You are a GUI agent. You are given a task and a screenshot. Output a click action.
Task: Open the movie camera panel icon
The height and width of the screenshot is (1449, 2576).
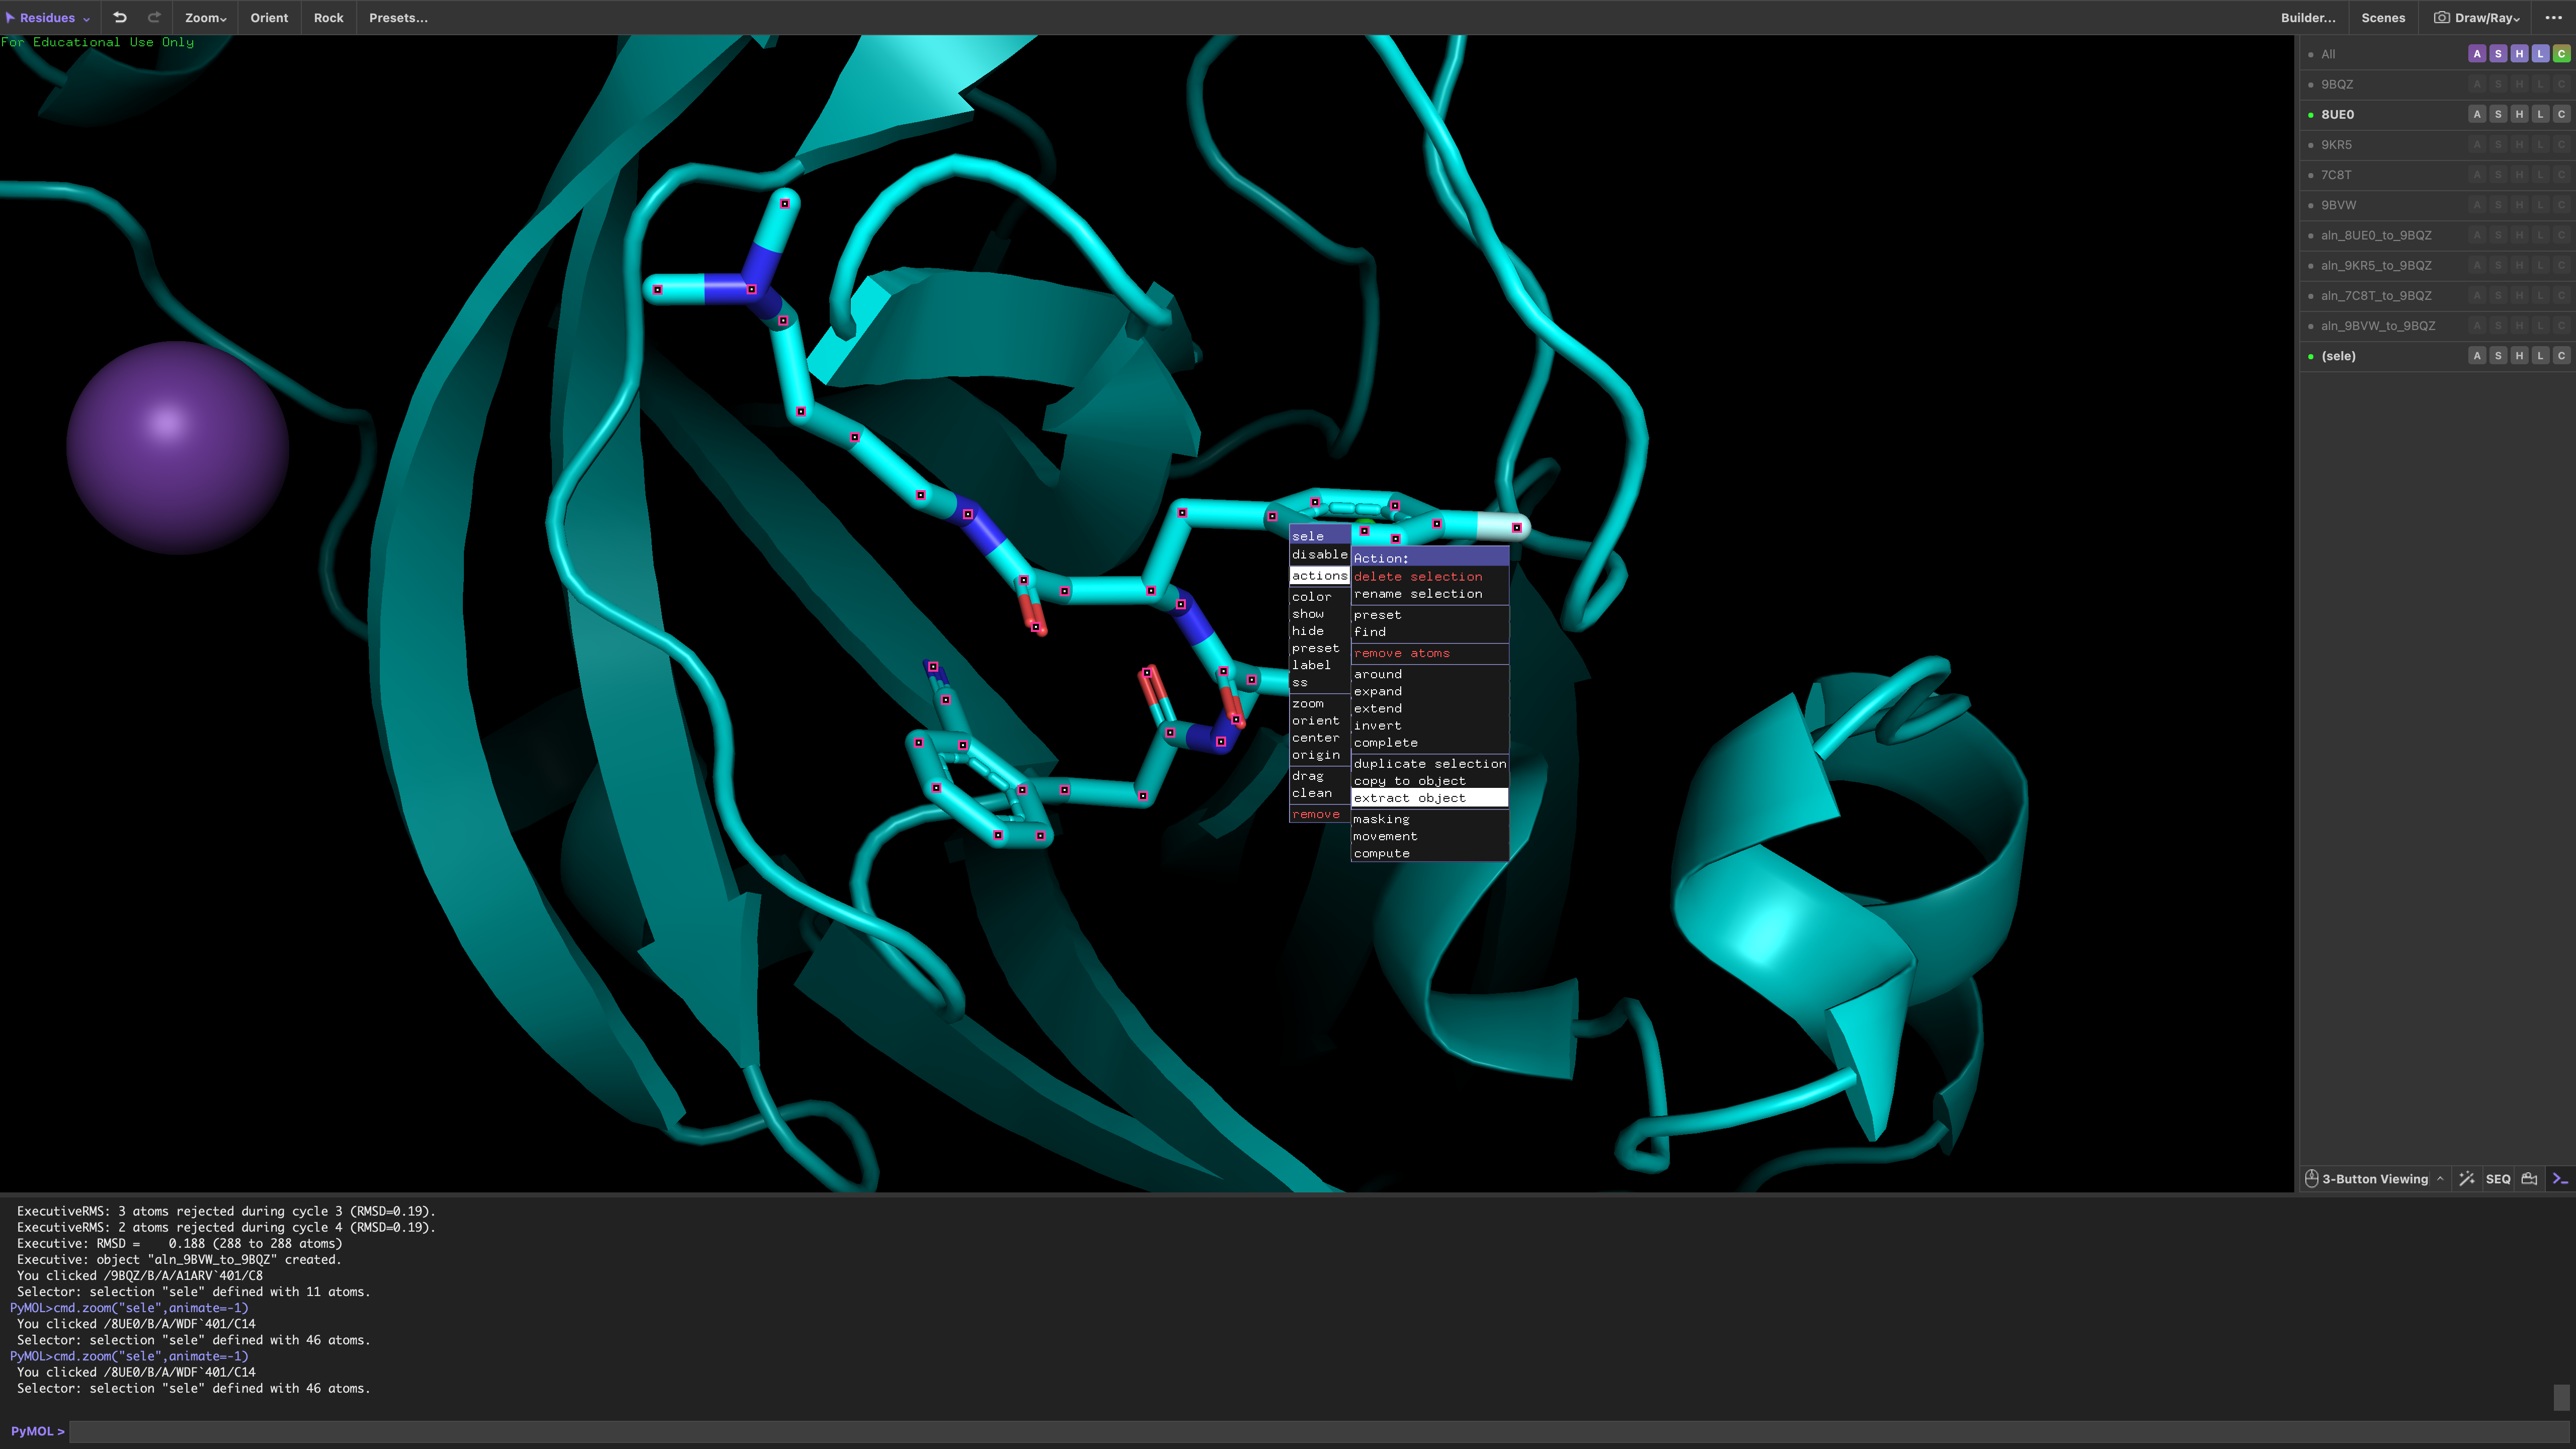2529,1178
